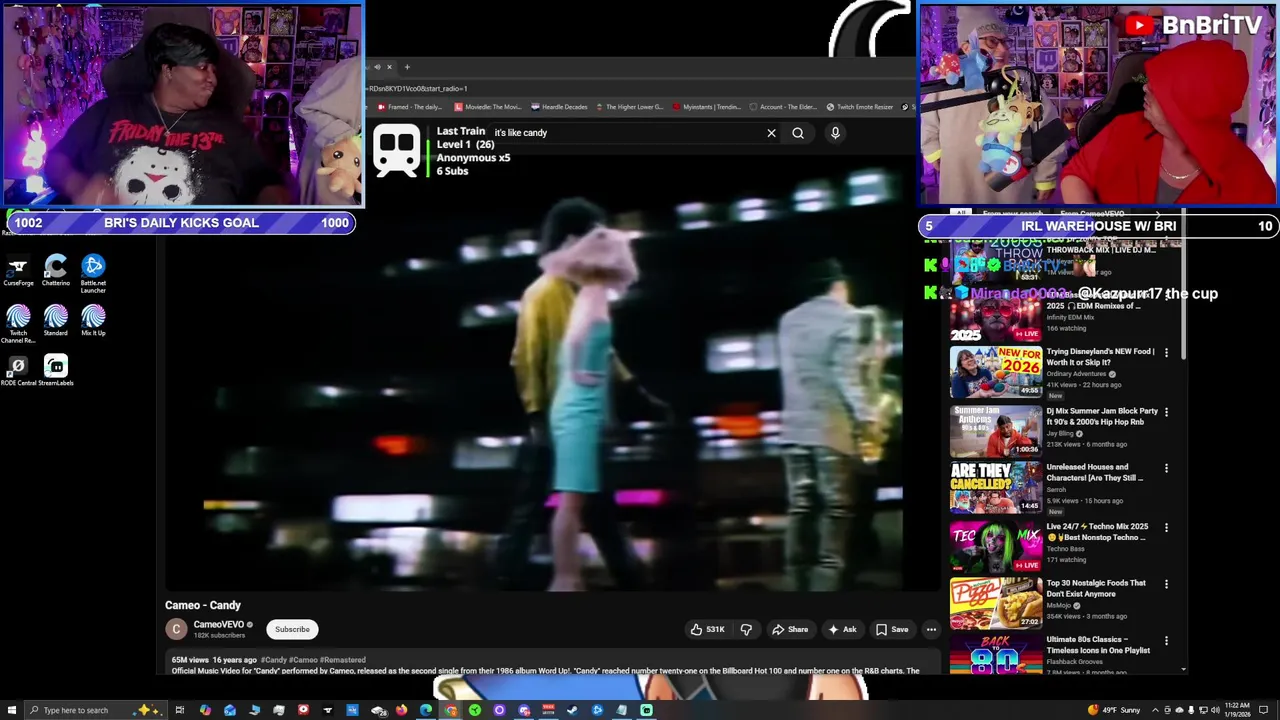1280x720 pixels.
Task: Open the Heardle Decades bookmark
Action: 560,107
